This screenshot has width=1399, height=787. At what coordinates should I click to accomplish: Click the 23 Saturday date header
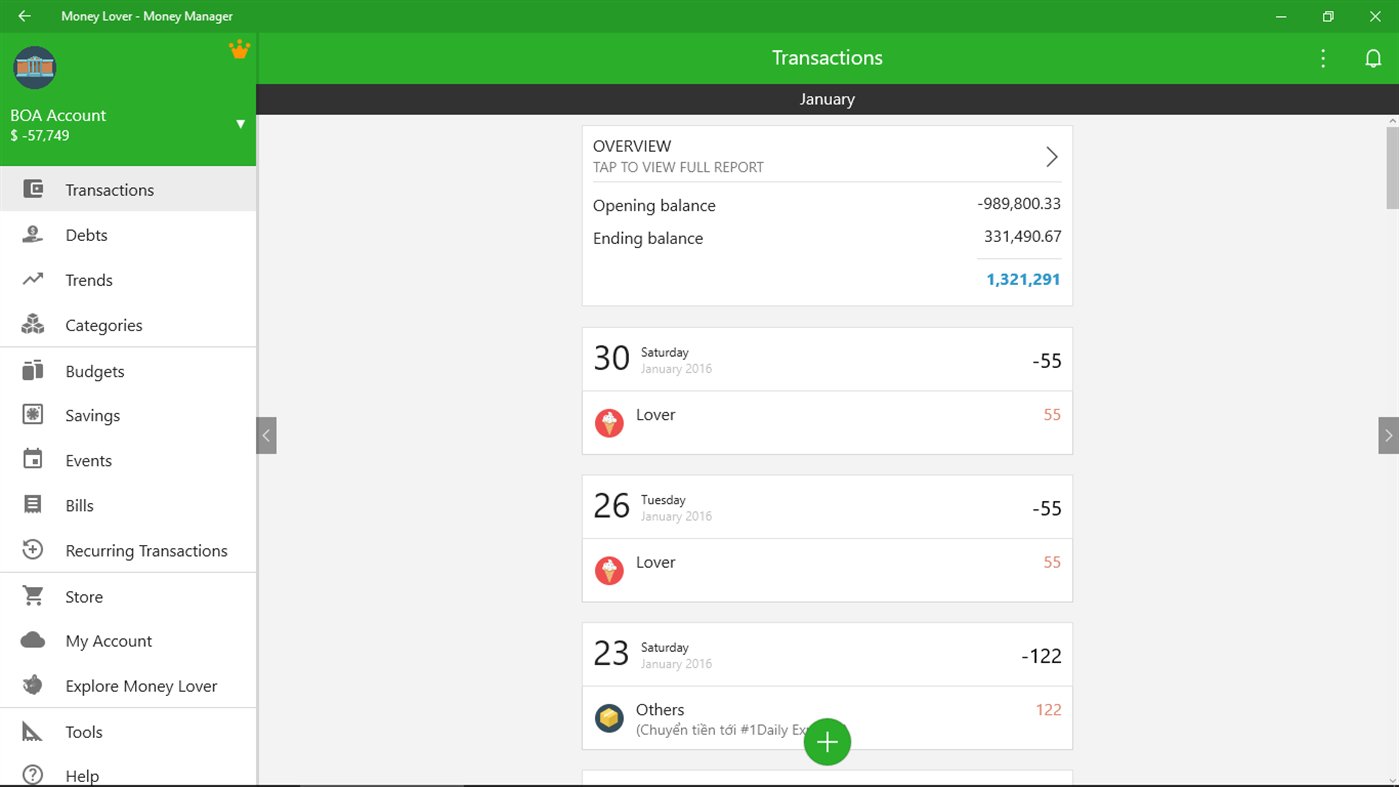[x=827, y=655]
